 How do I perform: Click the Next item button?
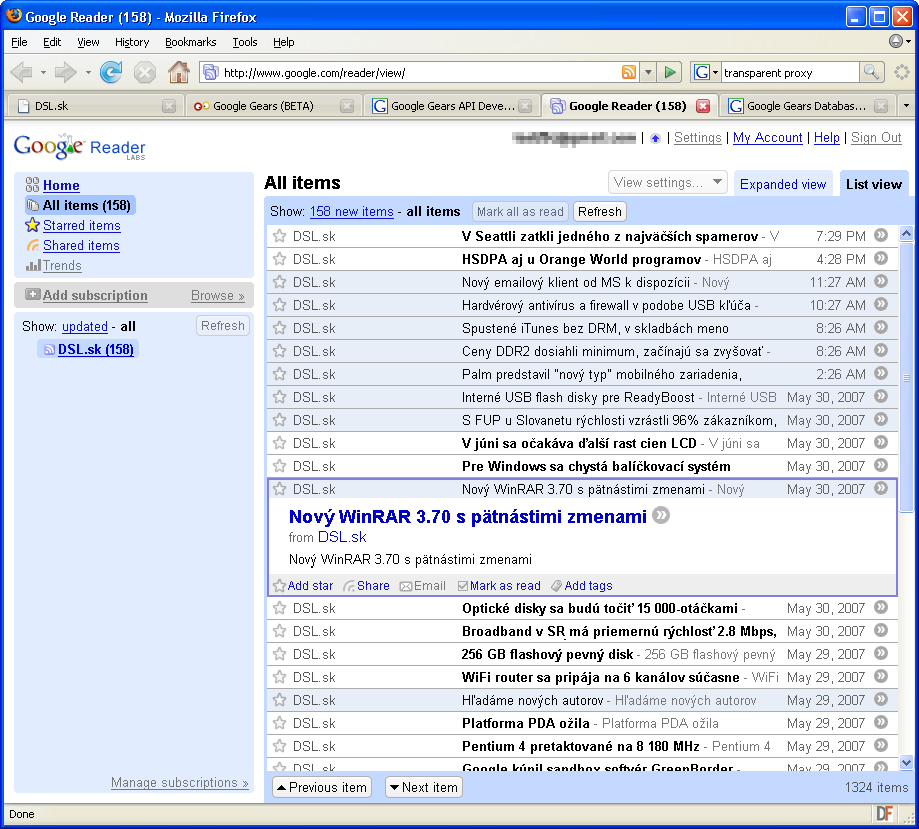point(423,787)
